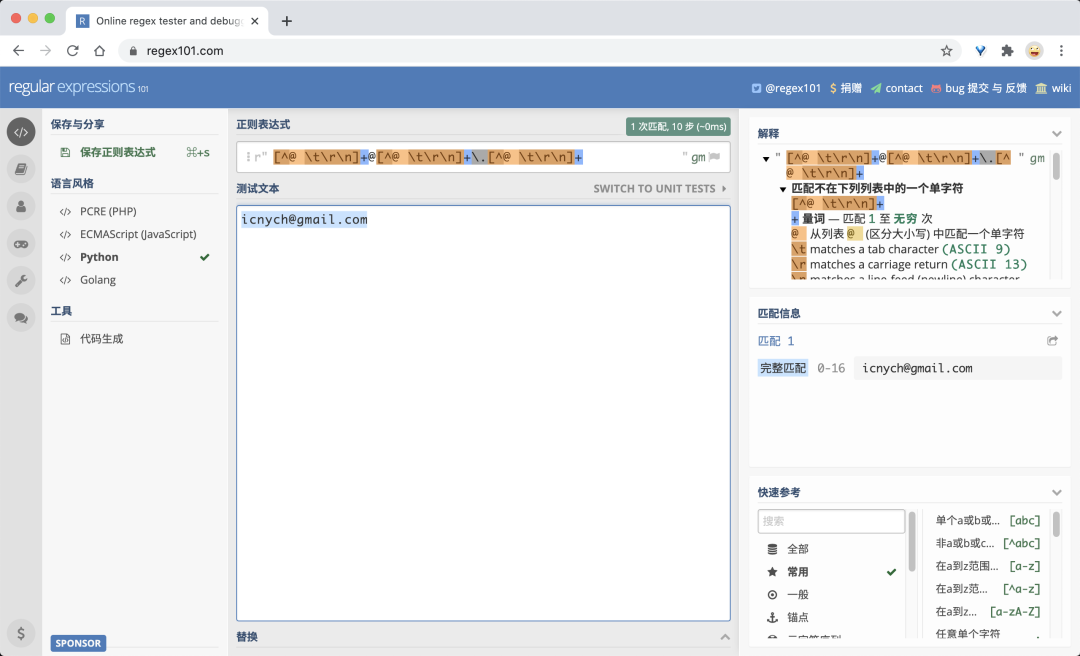
Task: Select the 锚点 anchor icon category
Action: [x=772, y=617]
